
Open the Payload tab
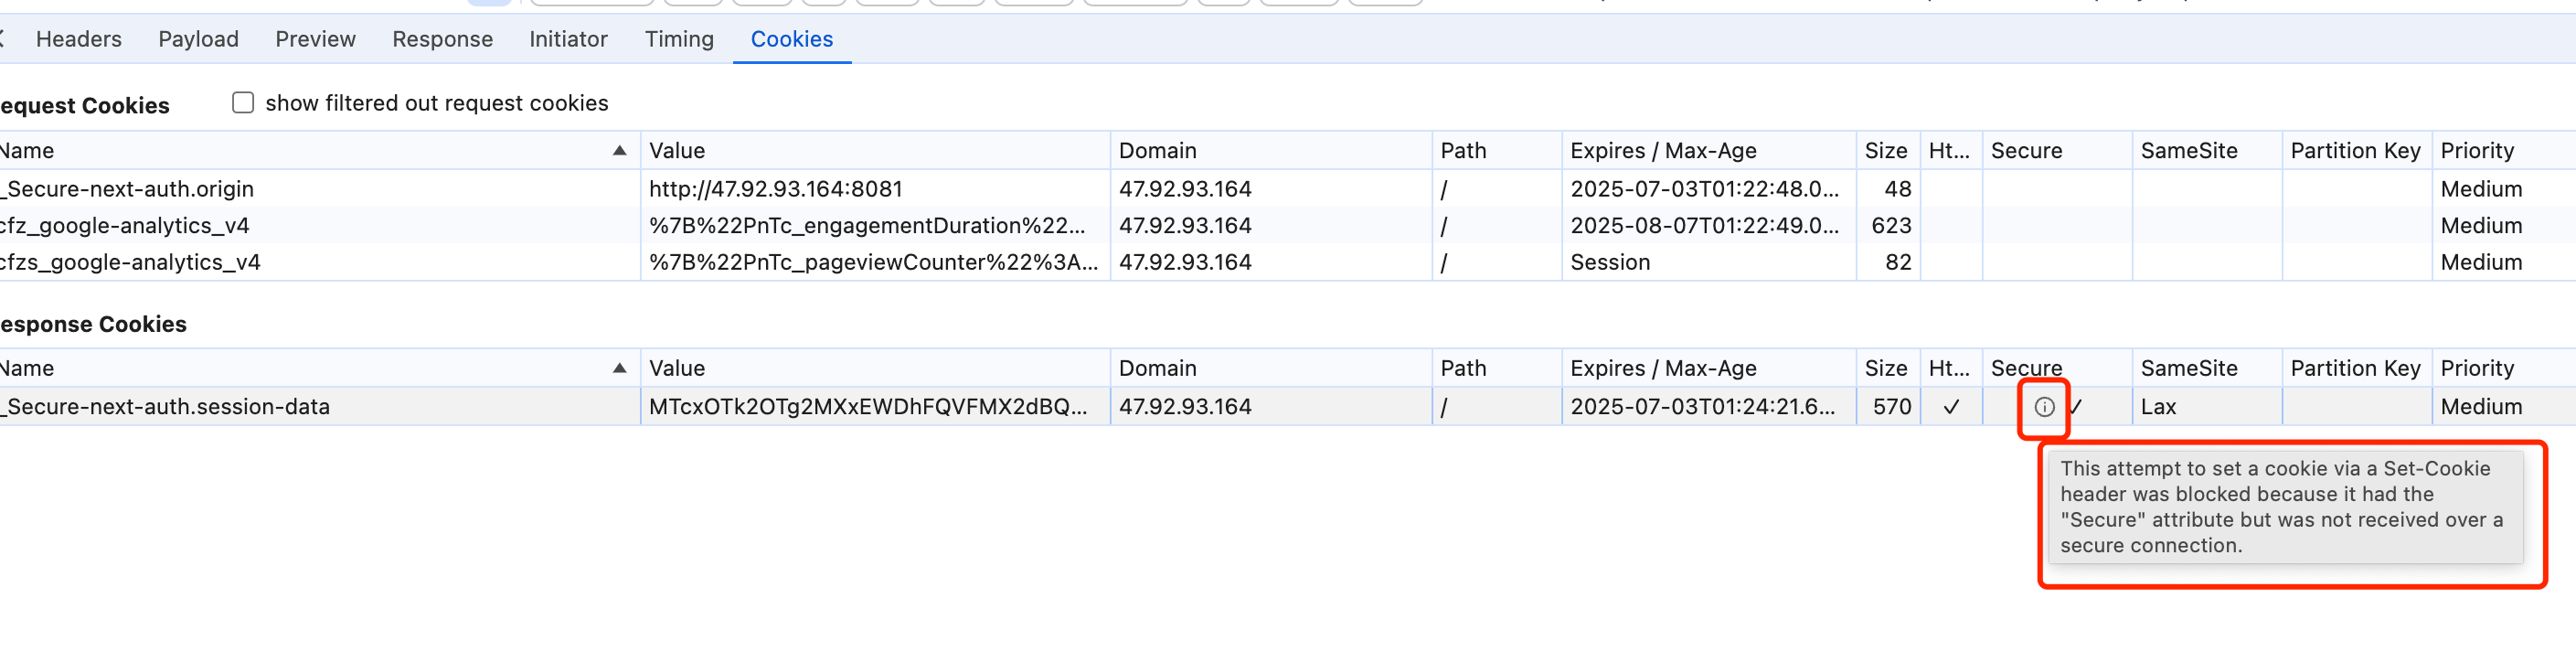click(198, 39)
